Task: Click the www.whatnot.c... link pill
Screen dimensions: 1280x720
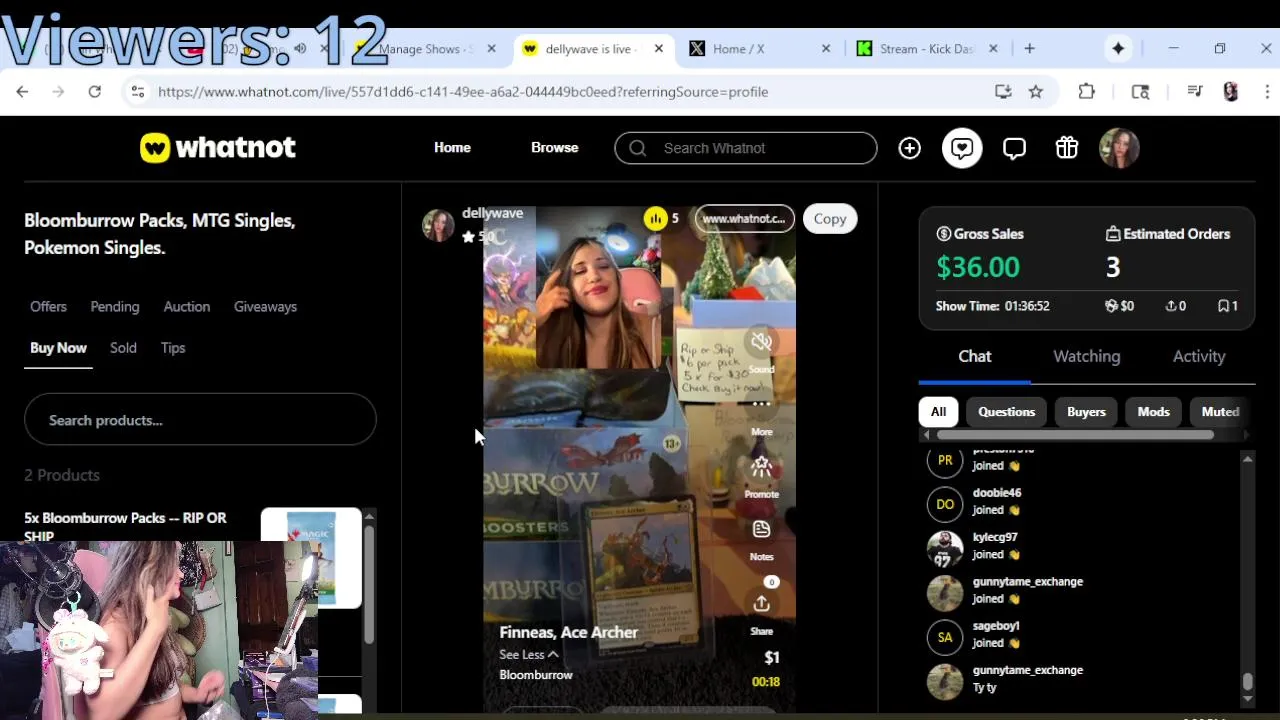Action: coord(744,219)
